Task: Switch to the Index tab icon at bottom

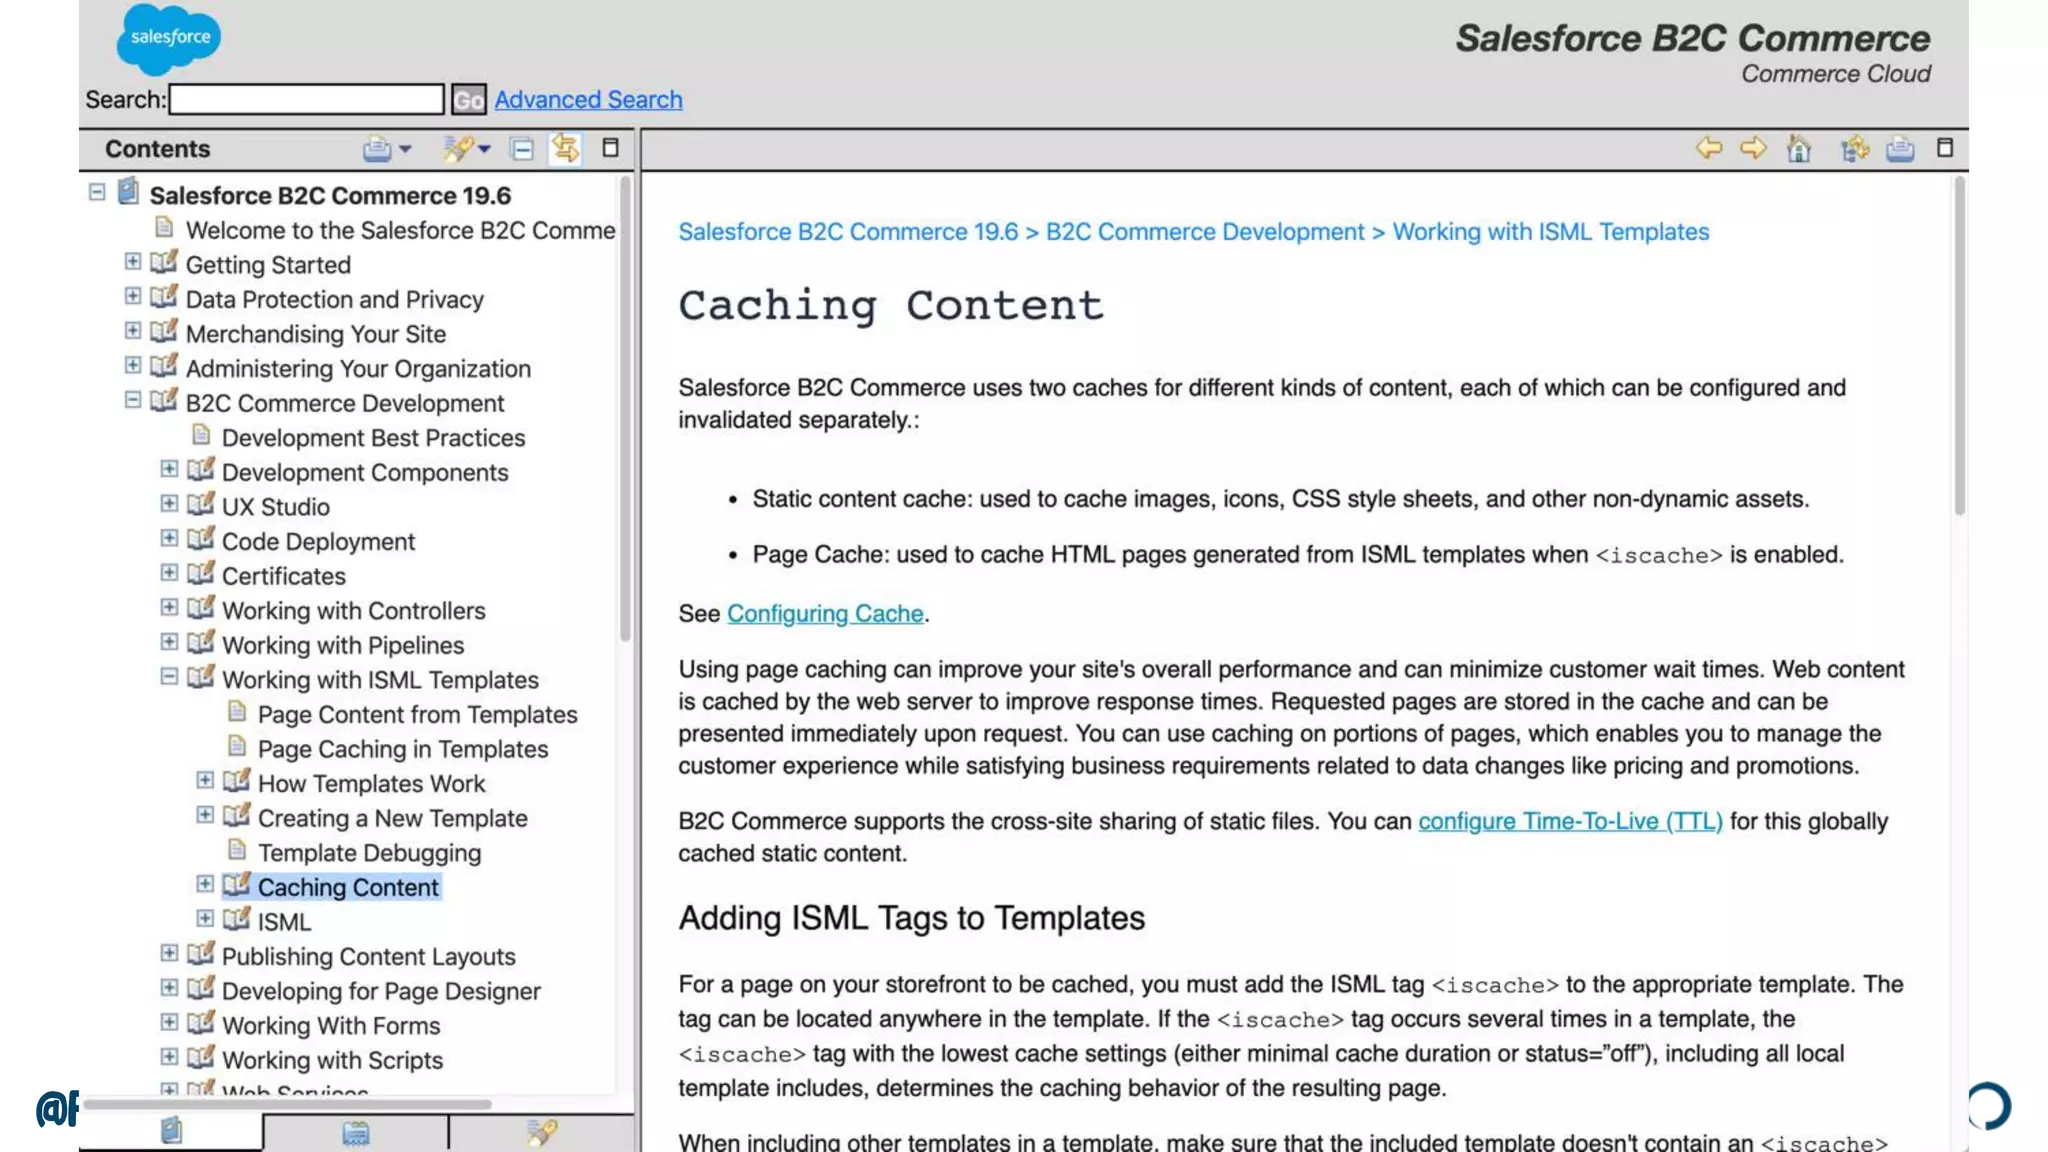Action: 355,1133
